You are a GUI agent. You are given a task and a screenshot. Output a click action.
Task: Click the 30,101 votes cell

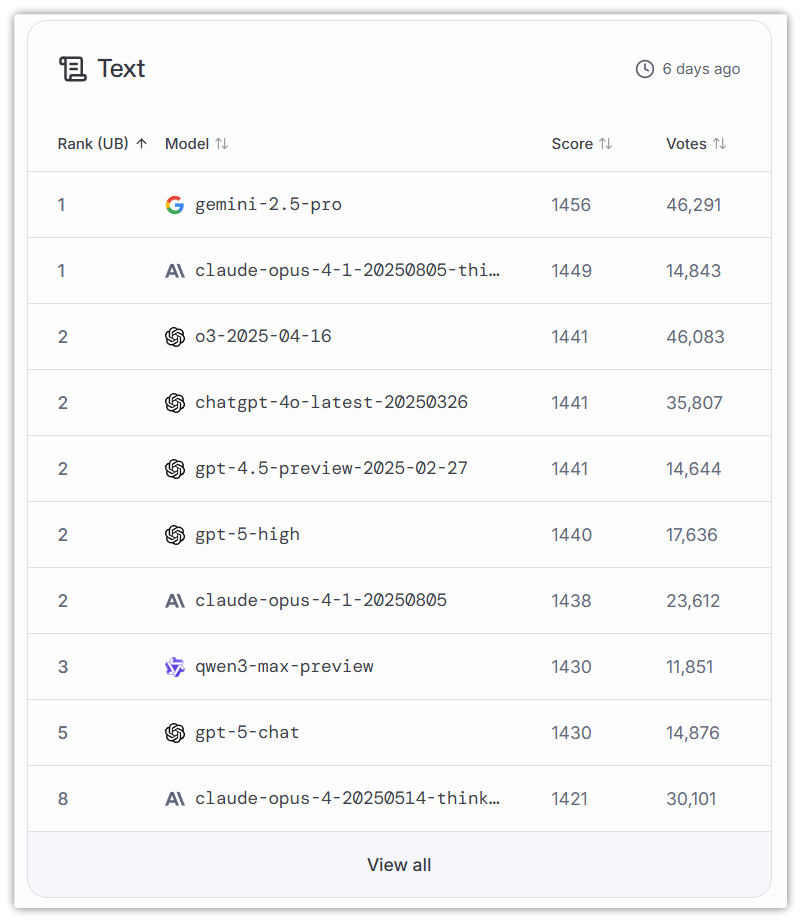pyautogui.click(x=692, y=799)
